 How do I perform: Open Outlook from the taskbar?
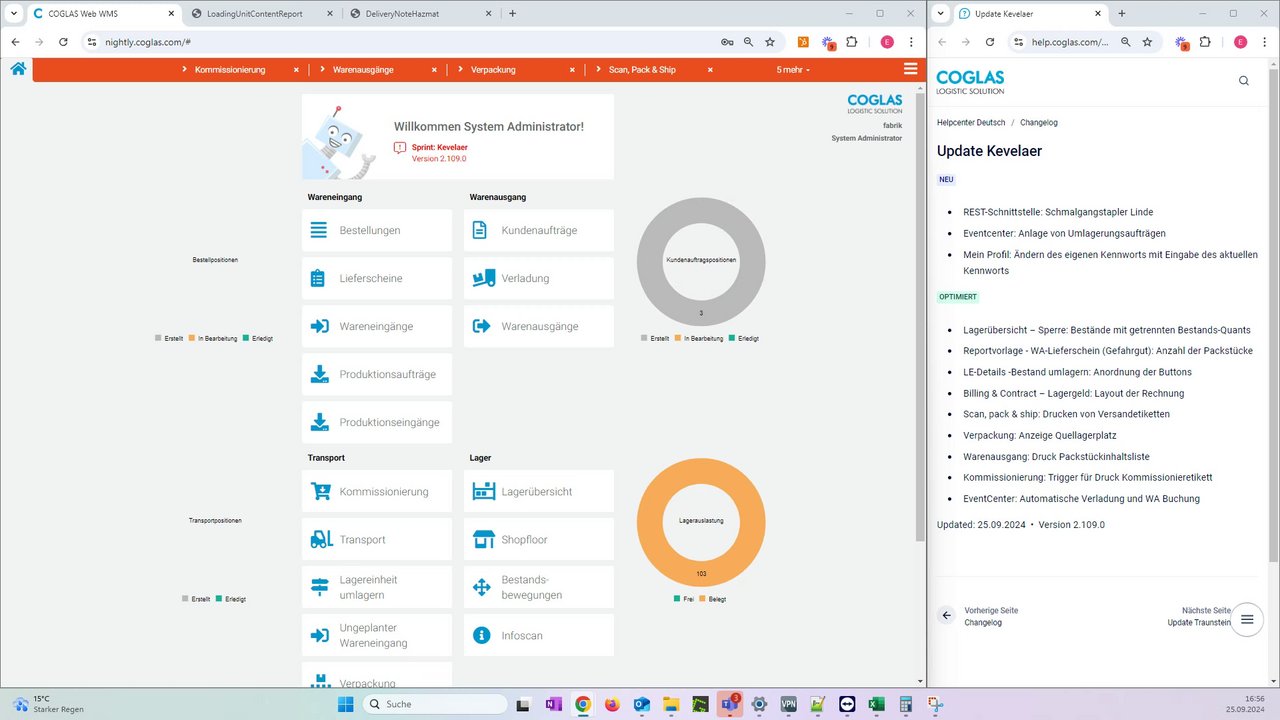pyautogui.click(x=641, y=704)
